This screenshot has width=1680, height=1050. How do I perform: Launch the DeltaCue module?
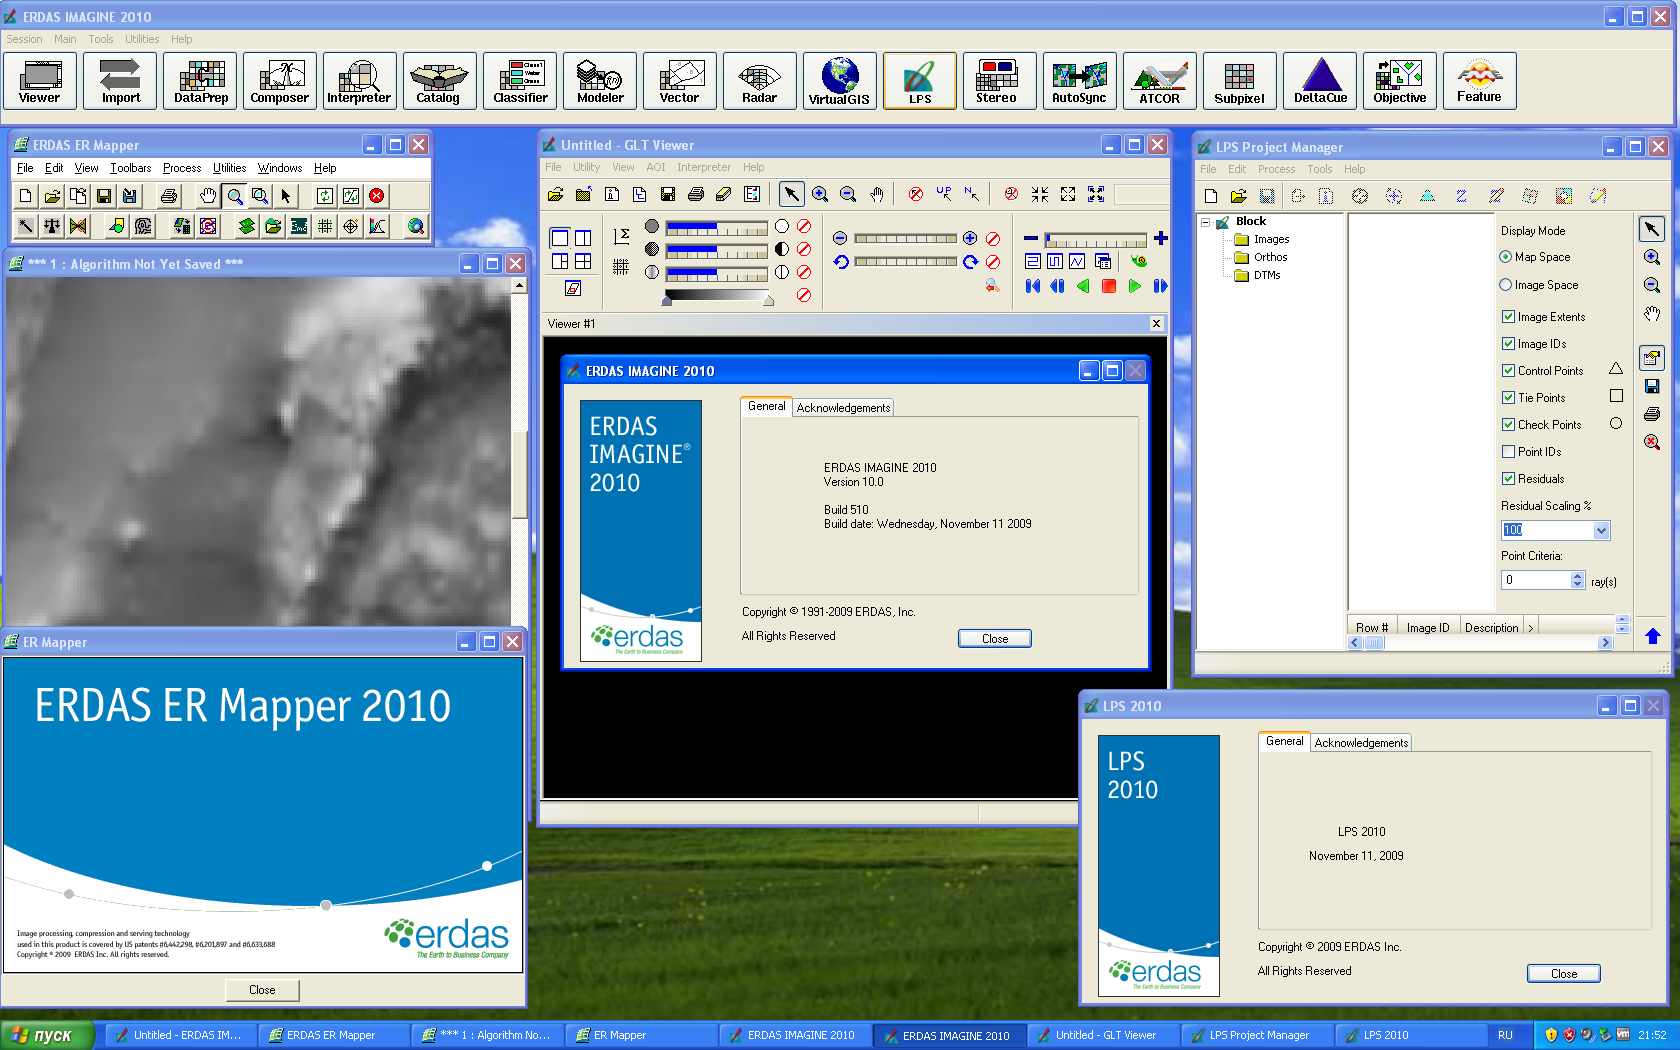tap(1320, 80)
